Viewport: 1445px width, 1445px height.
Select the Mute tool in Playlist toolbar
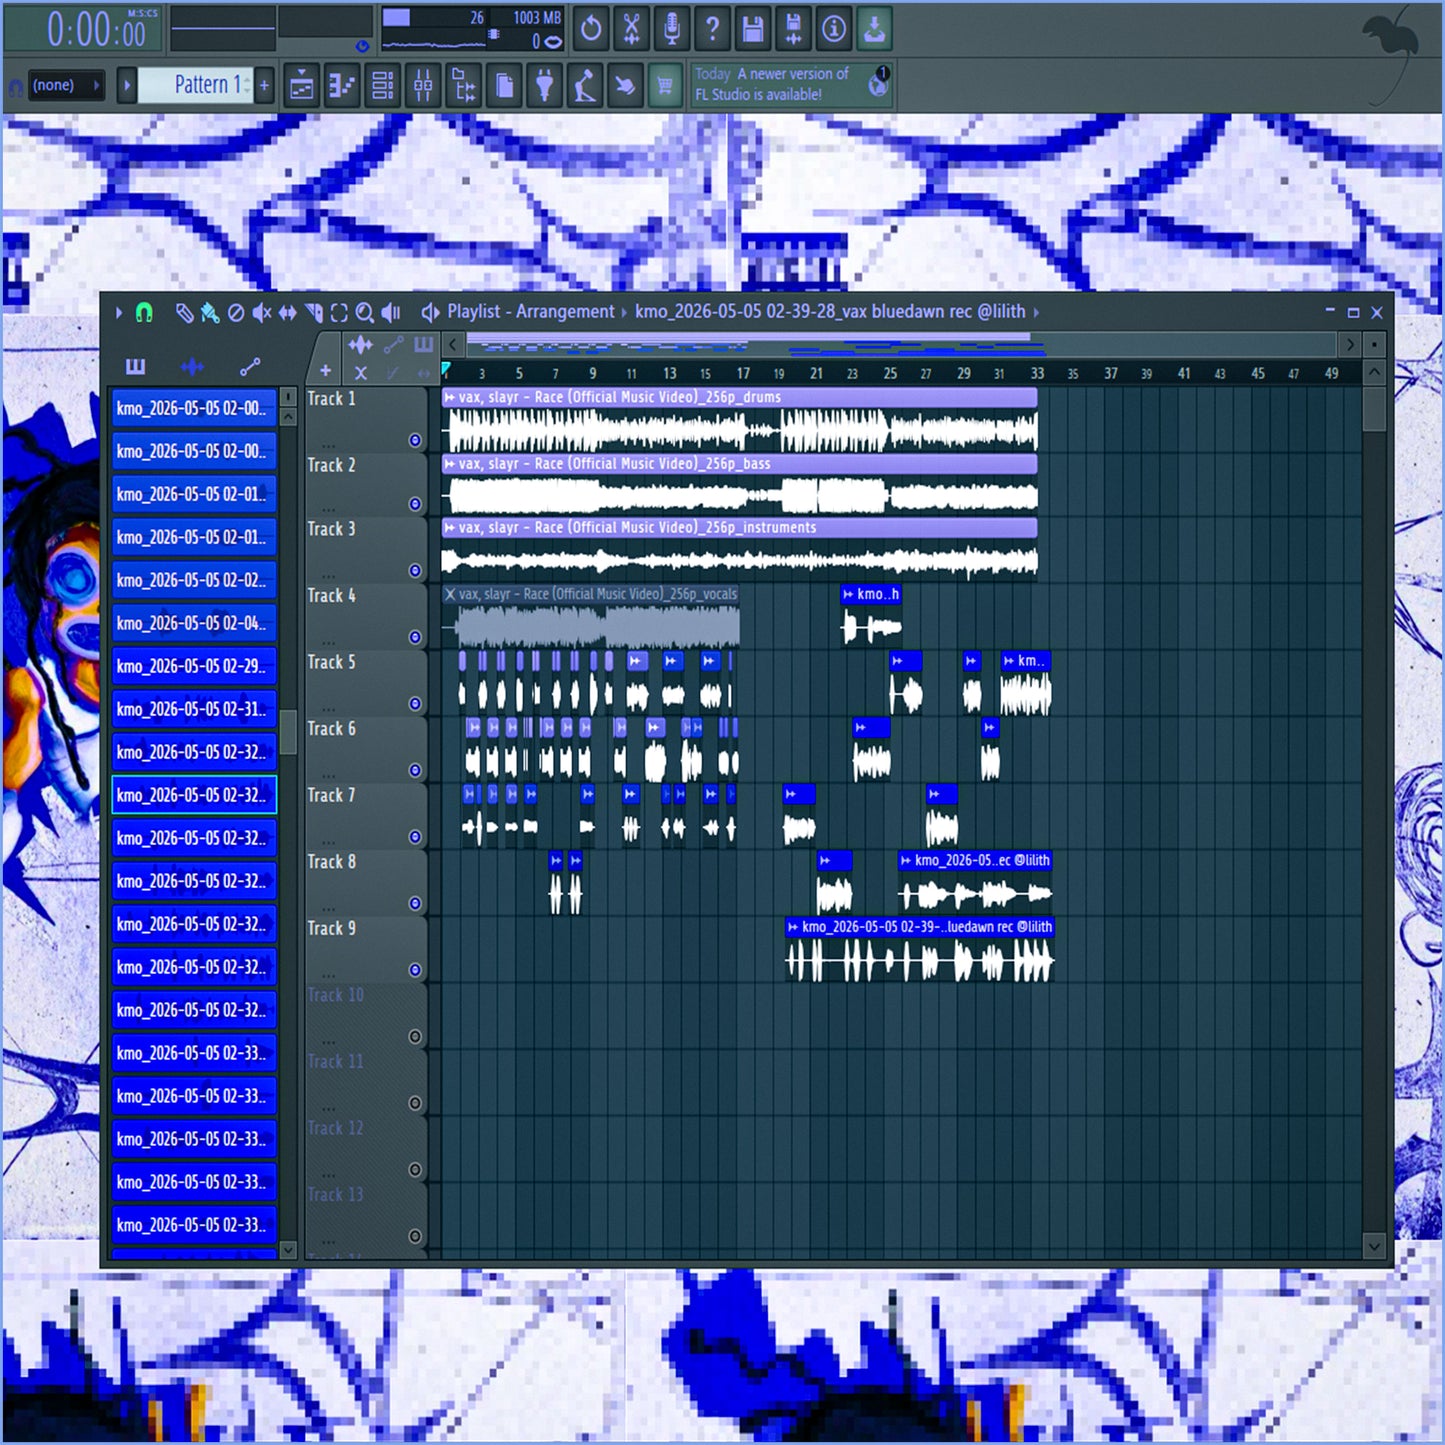point(262,313)
